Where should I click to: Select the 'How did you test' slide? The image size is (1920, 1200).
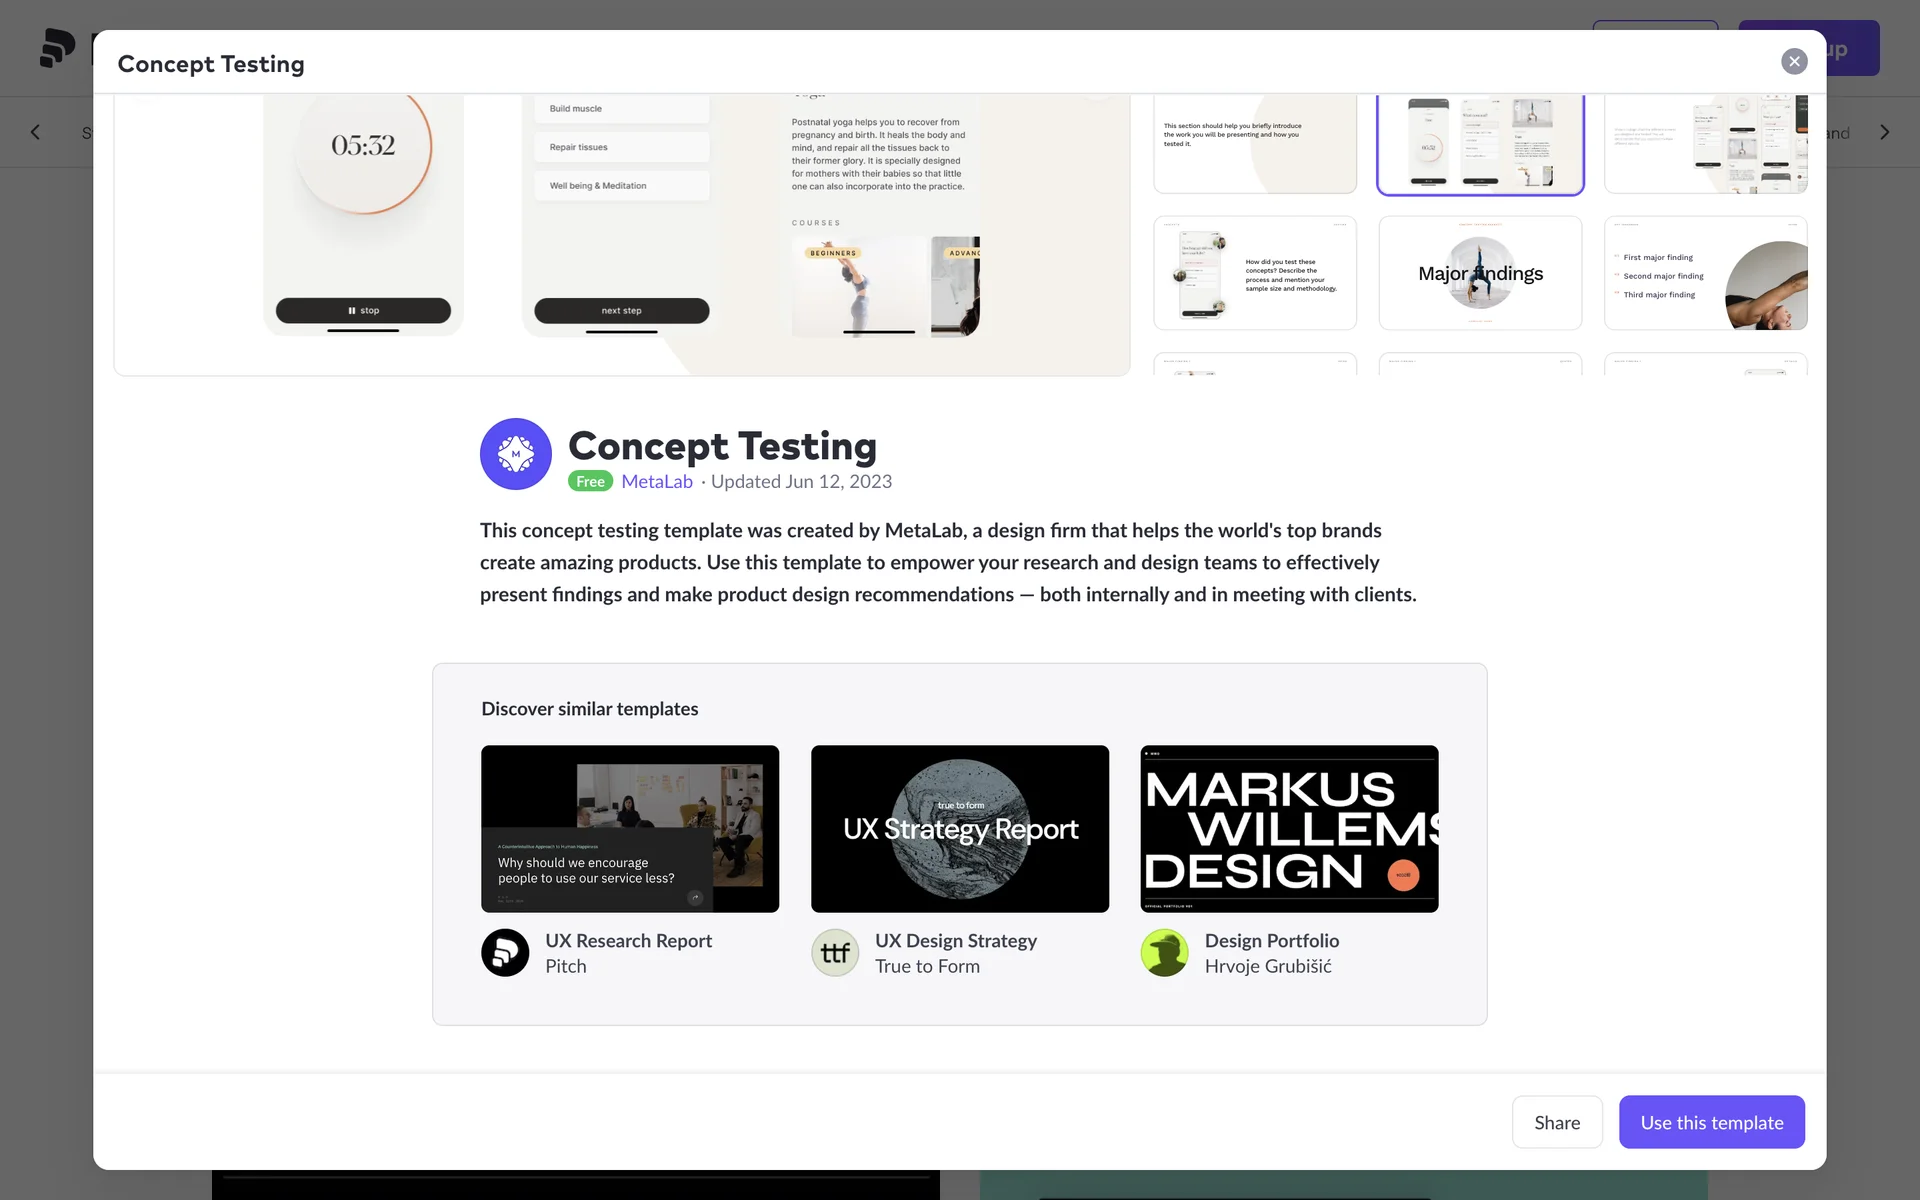coord(1255,273)
